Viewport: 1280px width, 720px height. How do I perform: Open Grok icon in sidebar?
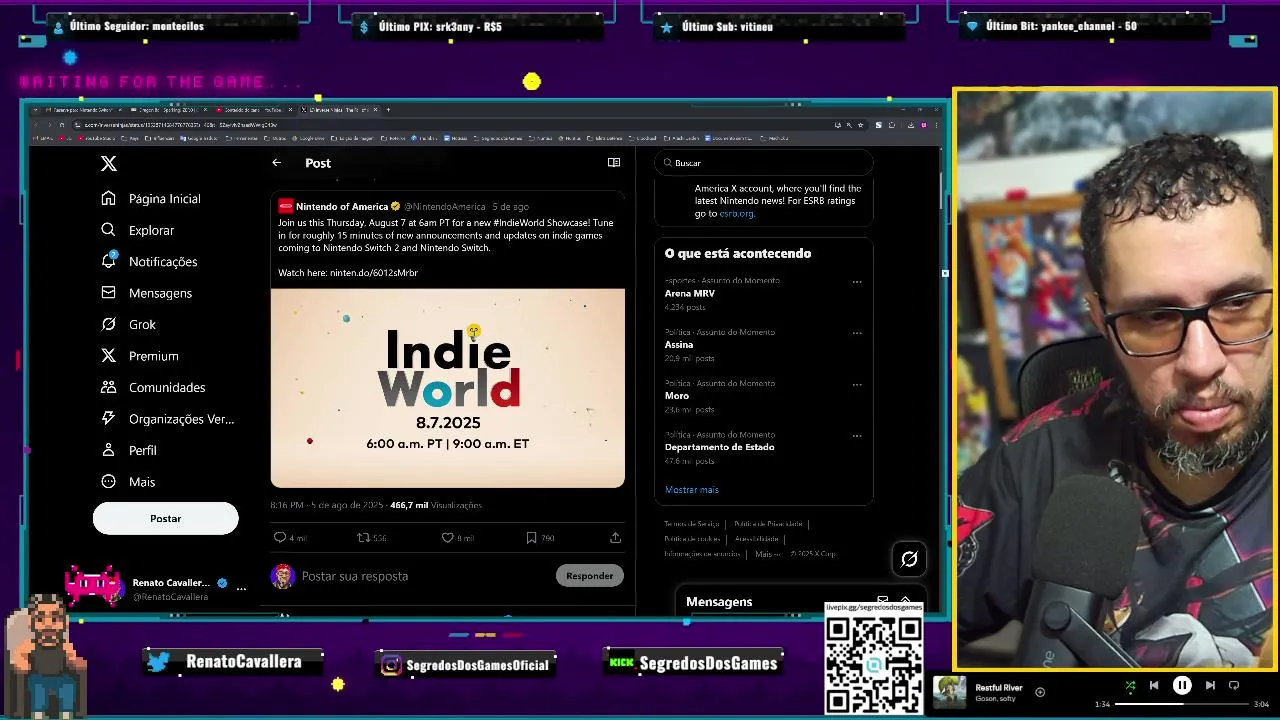coord(108,324)
